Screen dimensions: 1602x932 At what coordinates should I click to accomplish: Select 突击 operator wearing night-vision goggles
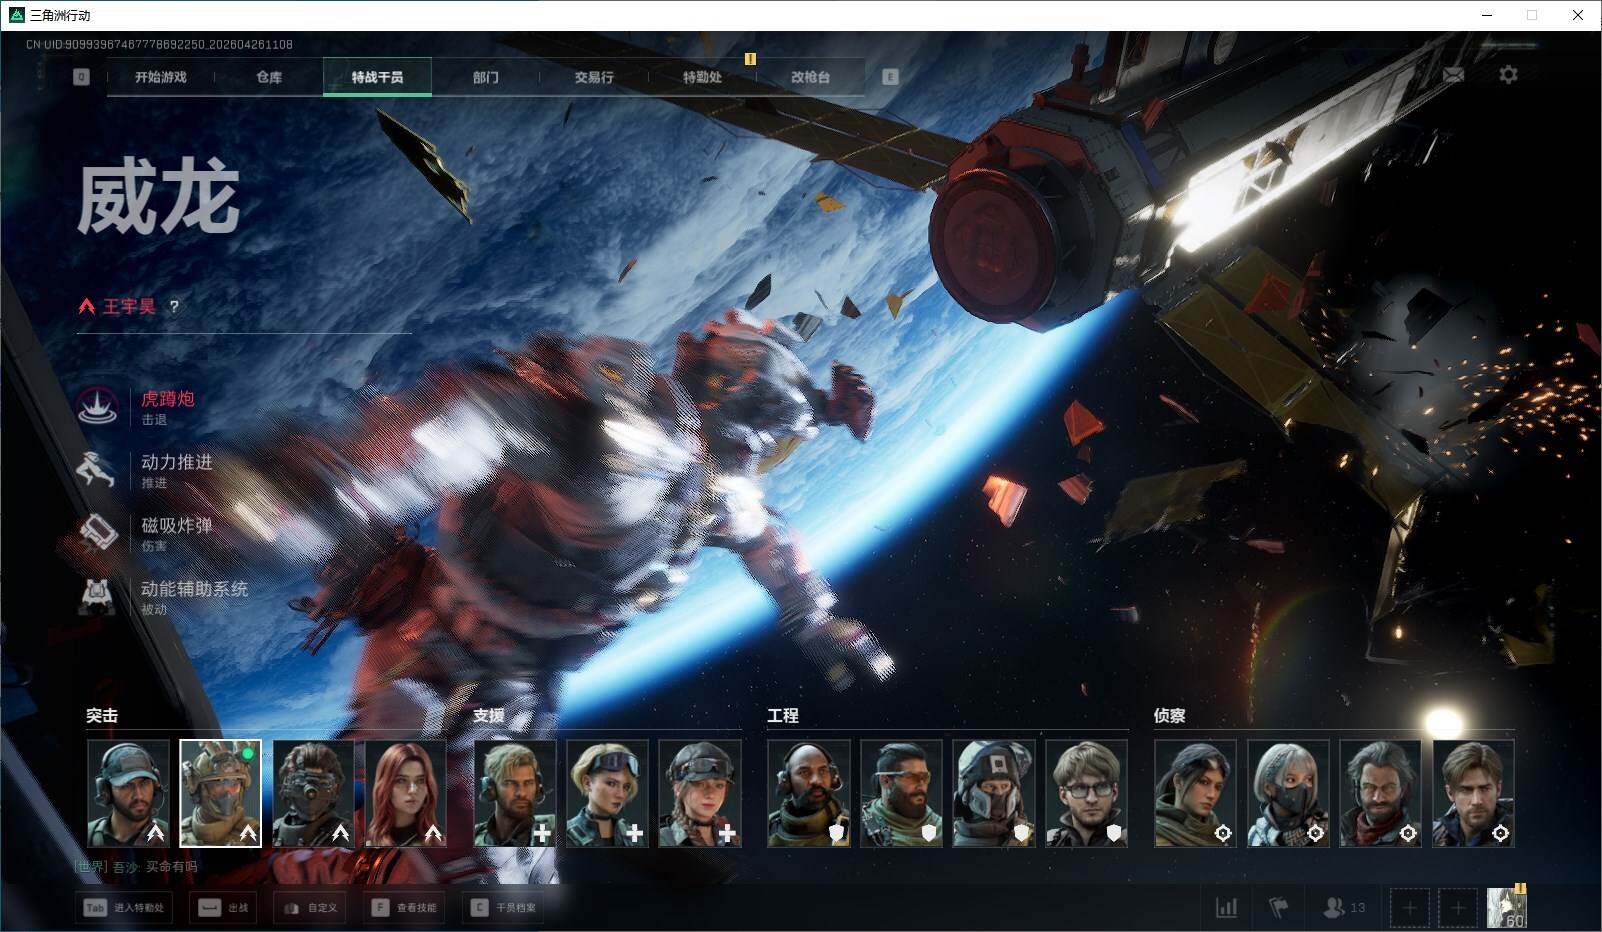click(x=313, y=793)
